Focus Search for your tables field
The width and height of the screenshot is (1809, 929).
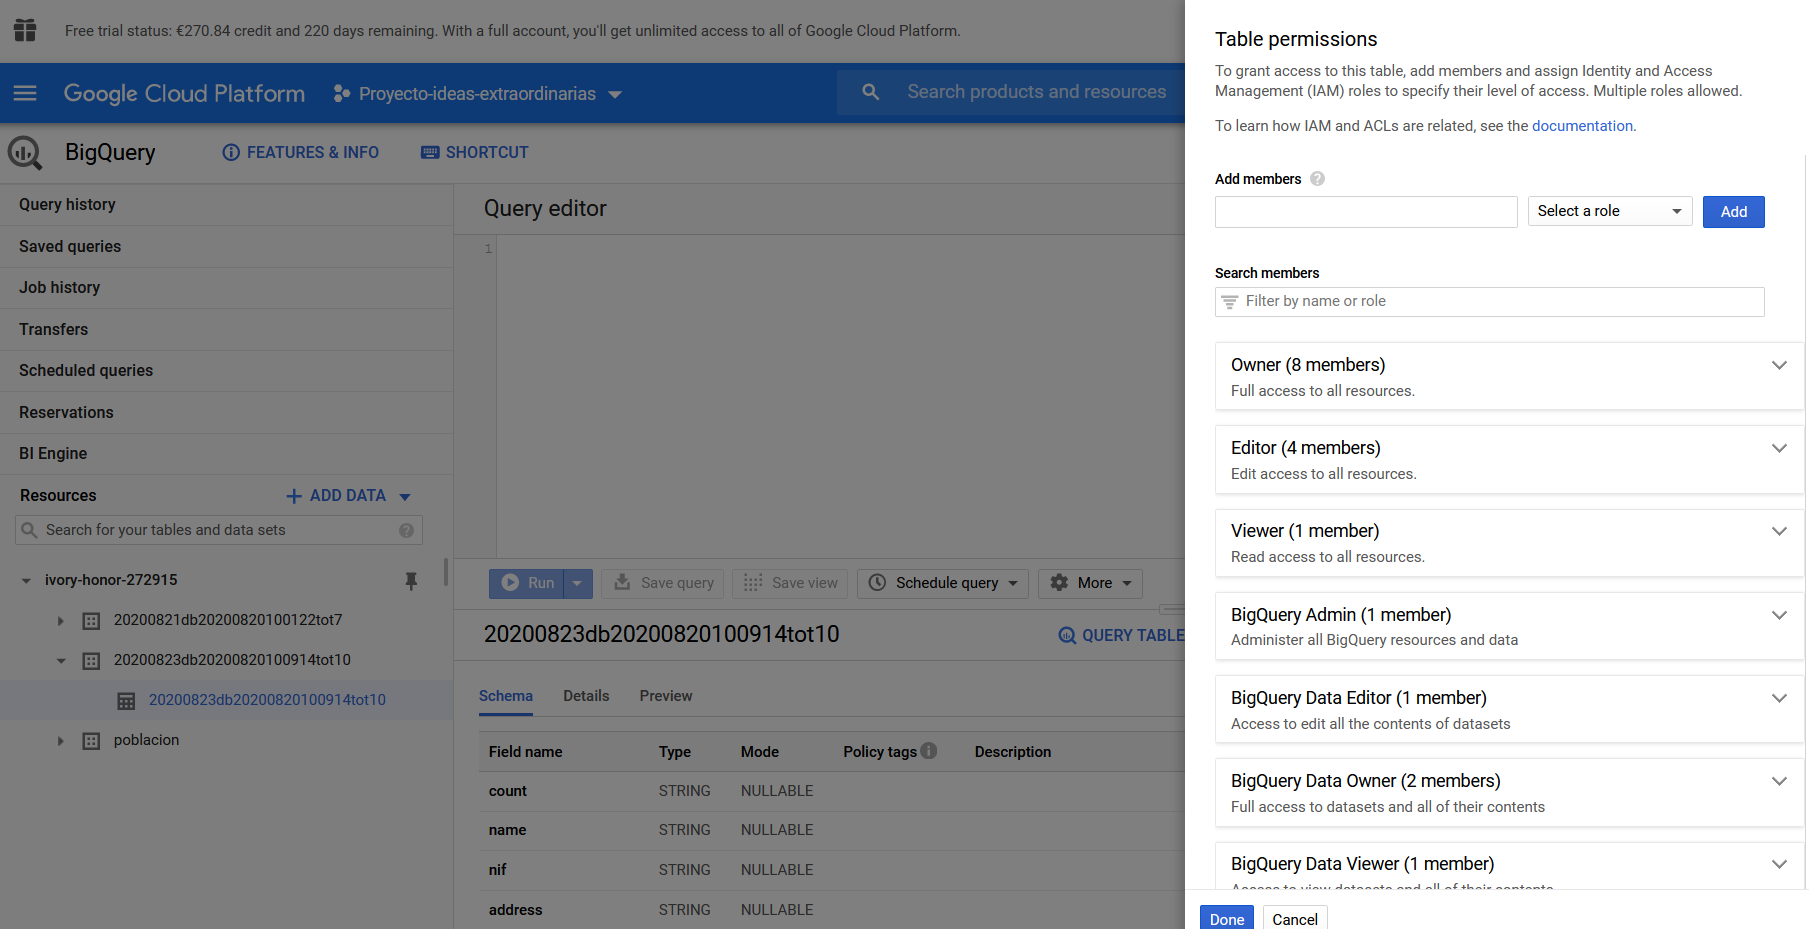[219, 530]
